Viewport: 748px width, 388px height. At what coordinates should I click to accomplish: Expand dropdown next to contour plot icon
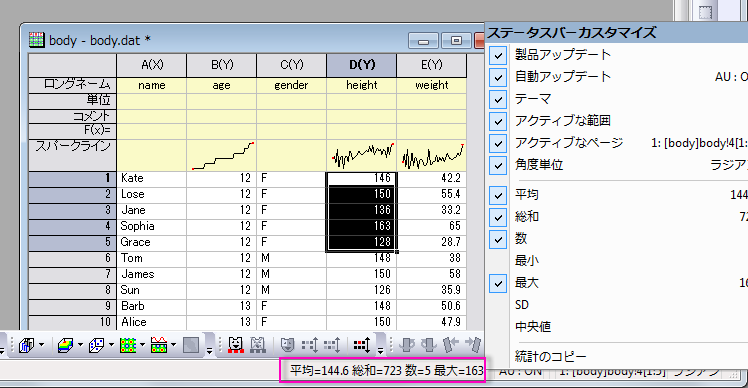pyautogui.click(x=142, y=345)
